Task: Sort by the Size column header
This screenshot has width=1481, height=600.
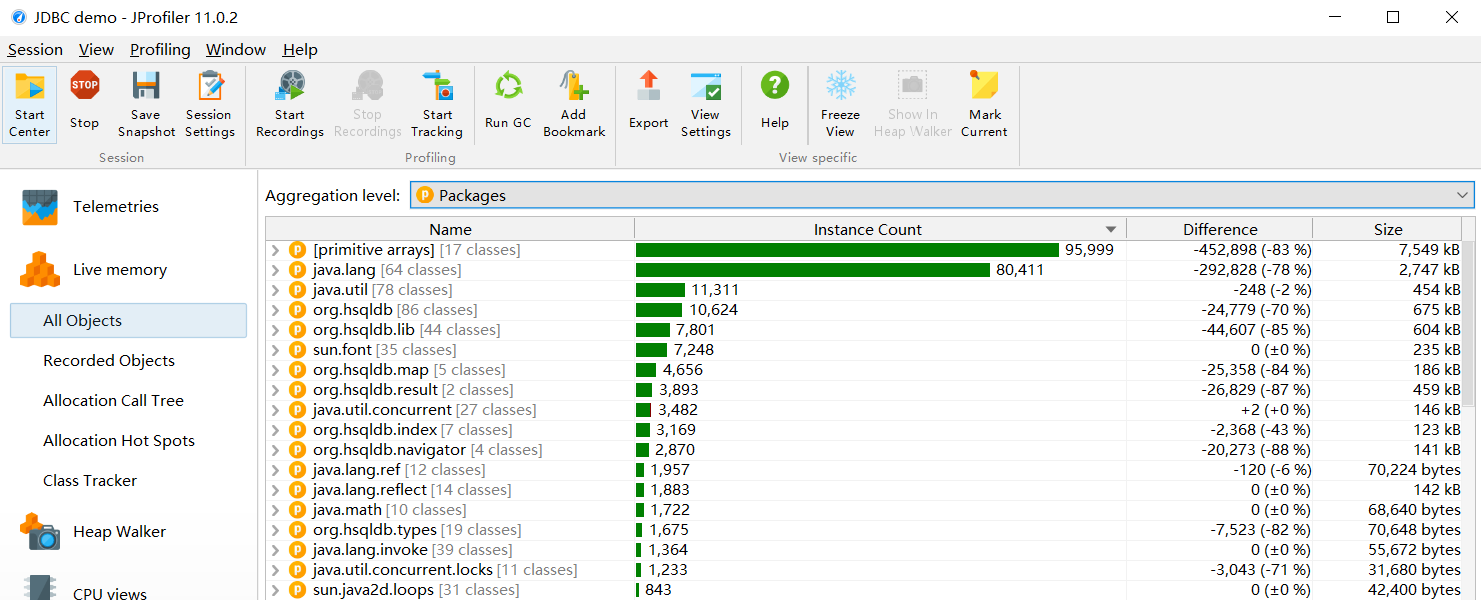Action: pyautogui.click(x=1387, y=229)
